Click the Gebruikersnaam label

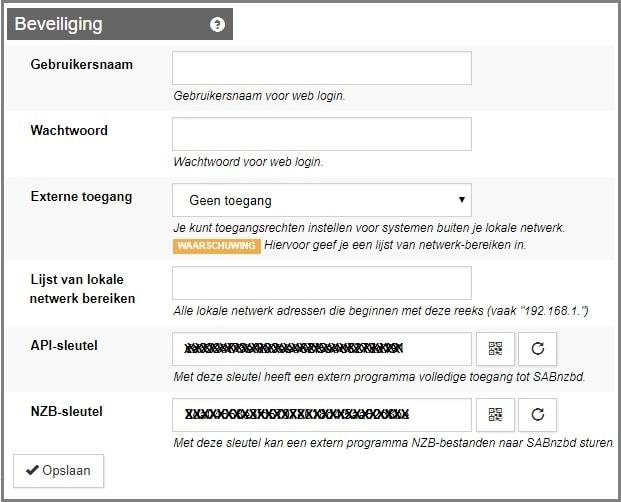click(x=82, y=65)
